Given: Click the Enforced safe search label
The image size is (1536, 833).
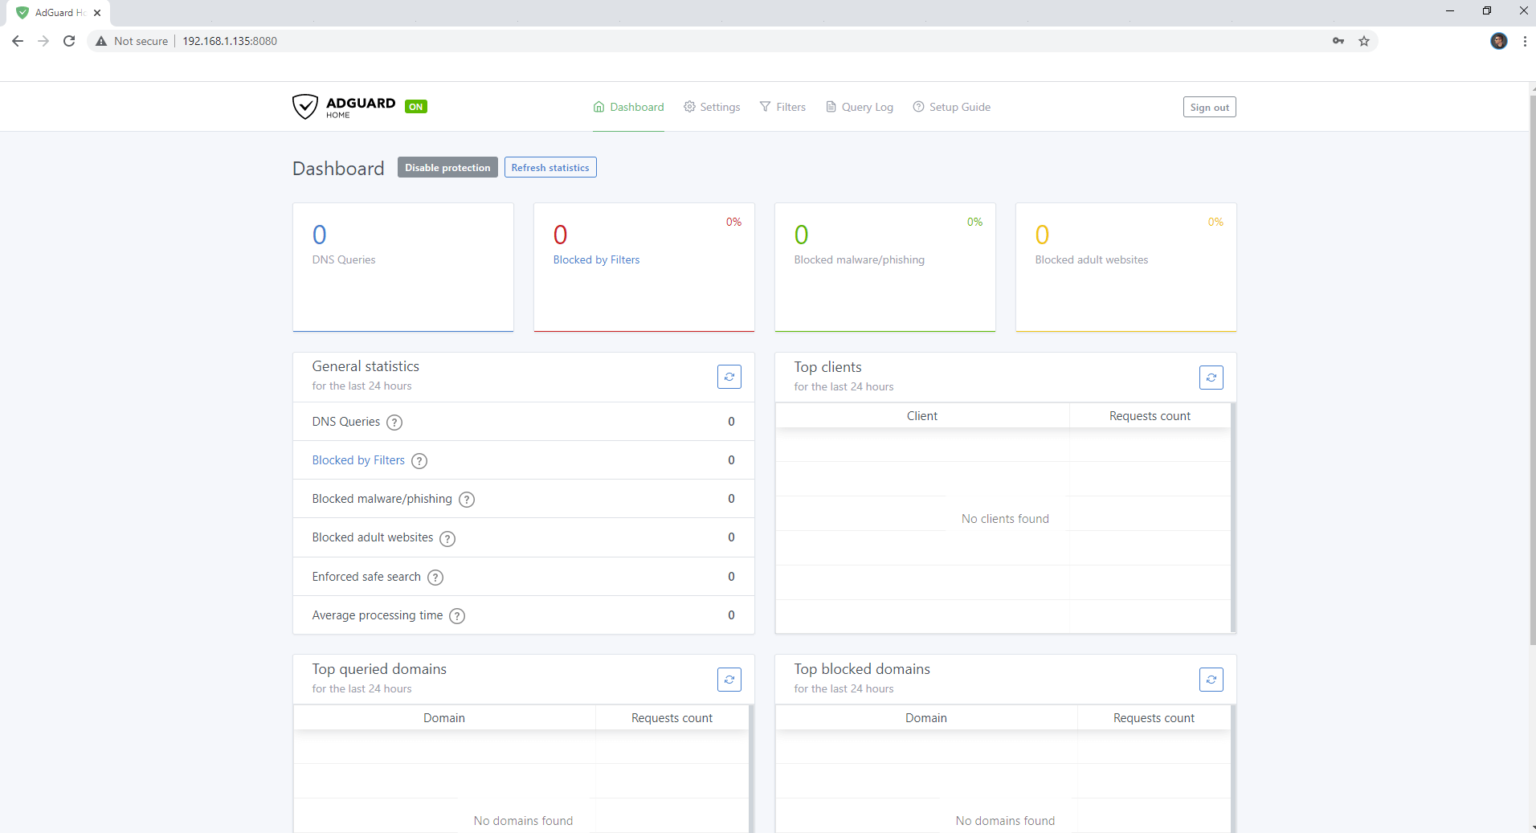Looking at the screenshot, I should 366,577.
